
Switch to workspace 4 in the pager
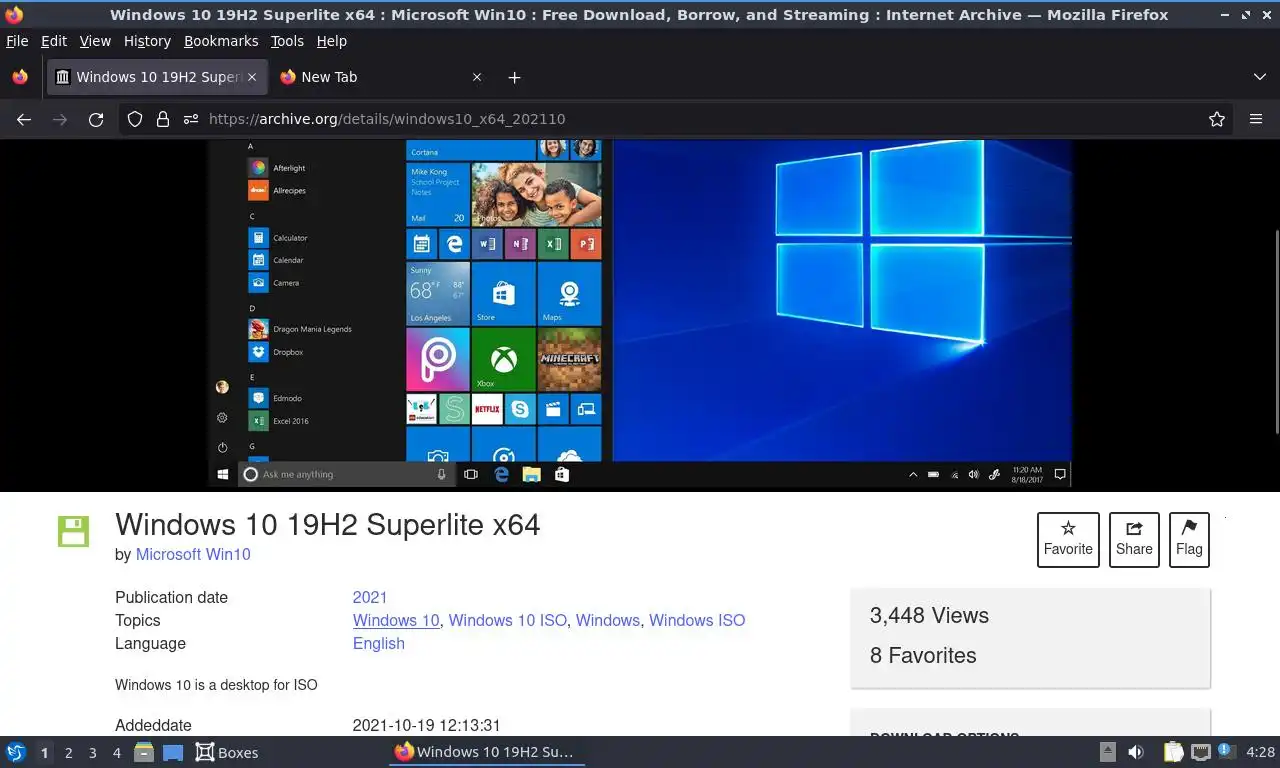(117, 752)
